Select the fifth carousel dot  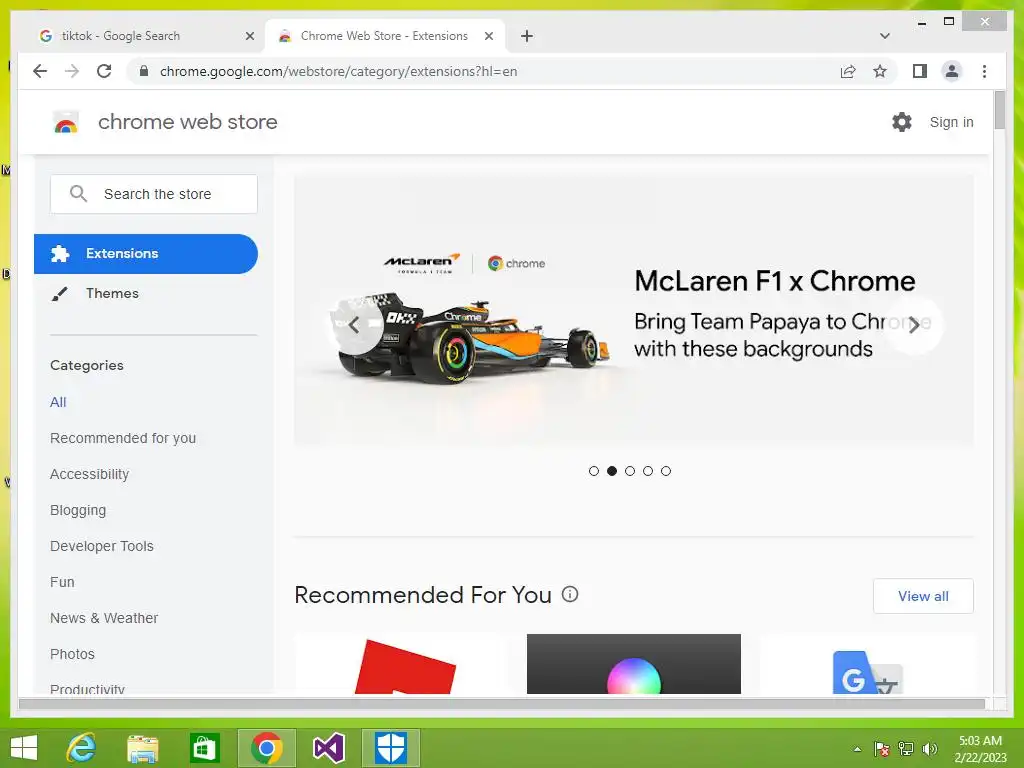pyautogui.click(x=665, y=471)
